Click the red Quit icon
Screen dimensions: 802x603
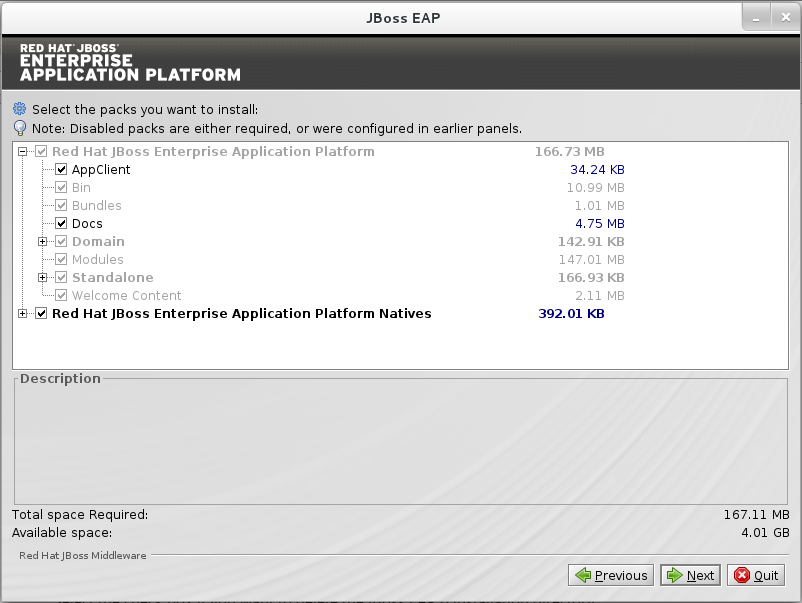[742, 575]
